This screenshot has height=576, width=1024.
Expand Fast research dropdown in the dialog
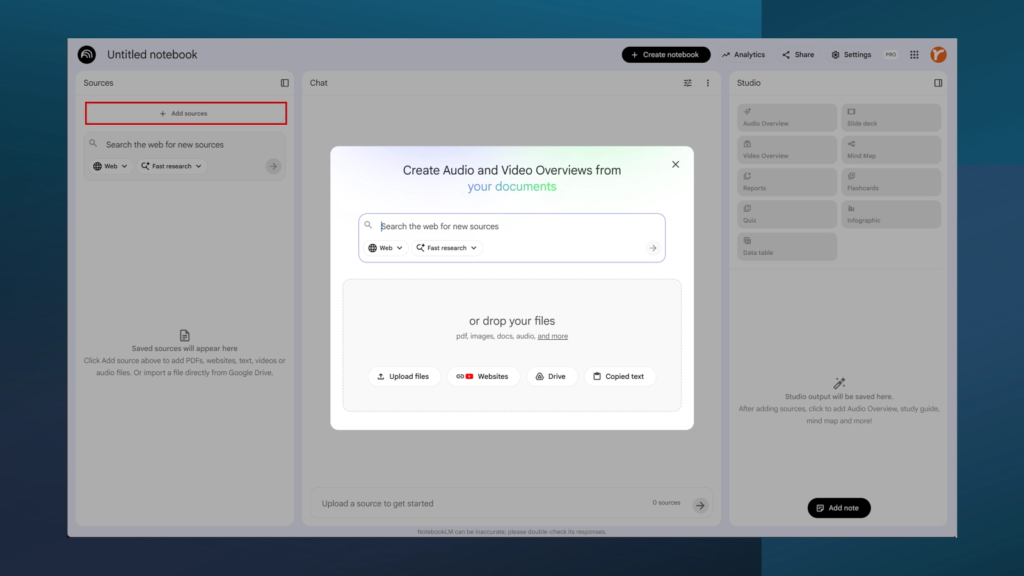[x=448, y=248]
